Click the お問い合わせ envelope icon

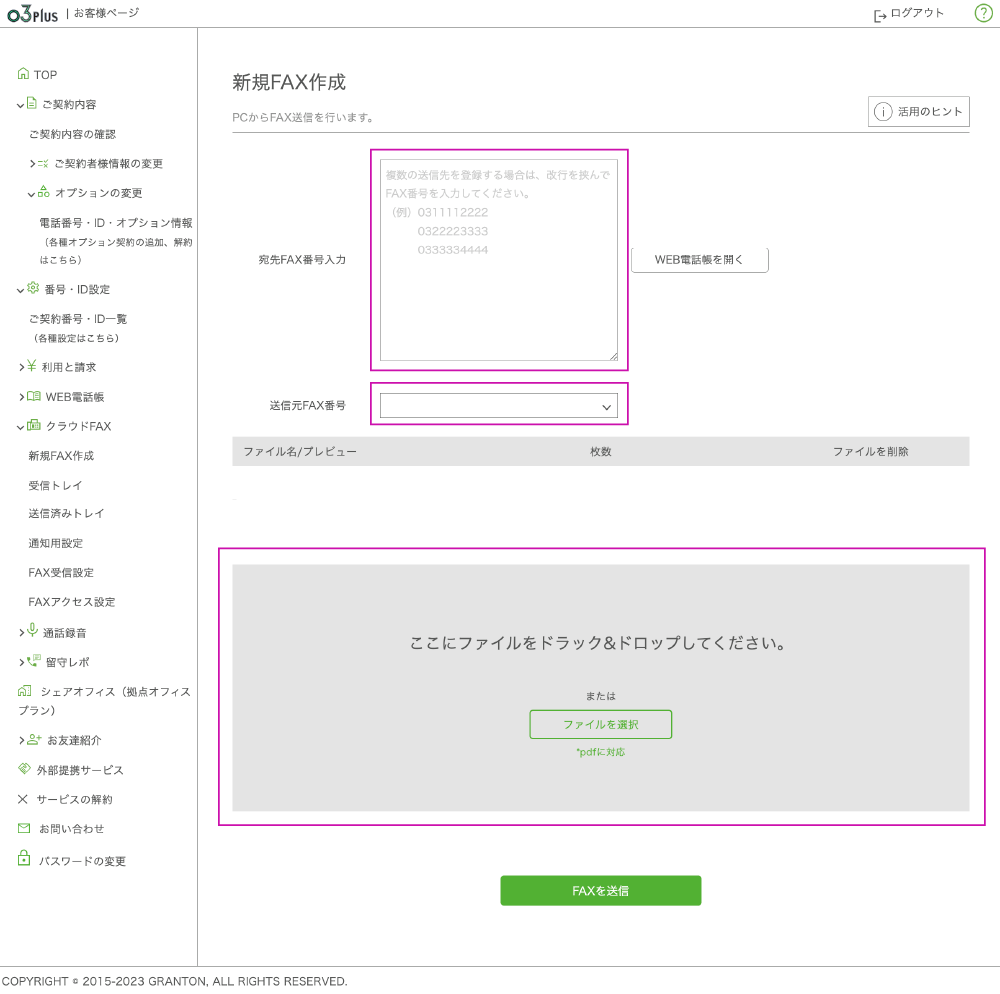pyautogui.click(x=24, y=828)
